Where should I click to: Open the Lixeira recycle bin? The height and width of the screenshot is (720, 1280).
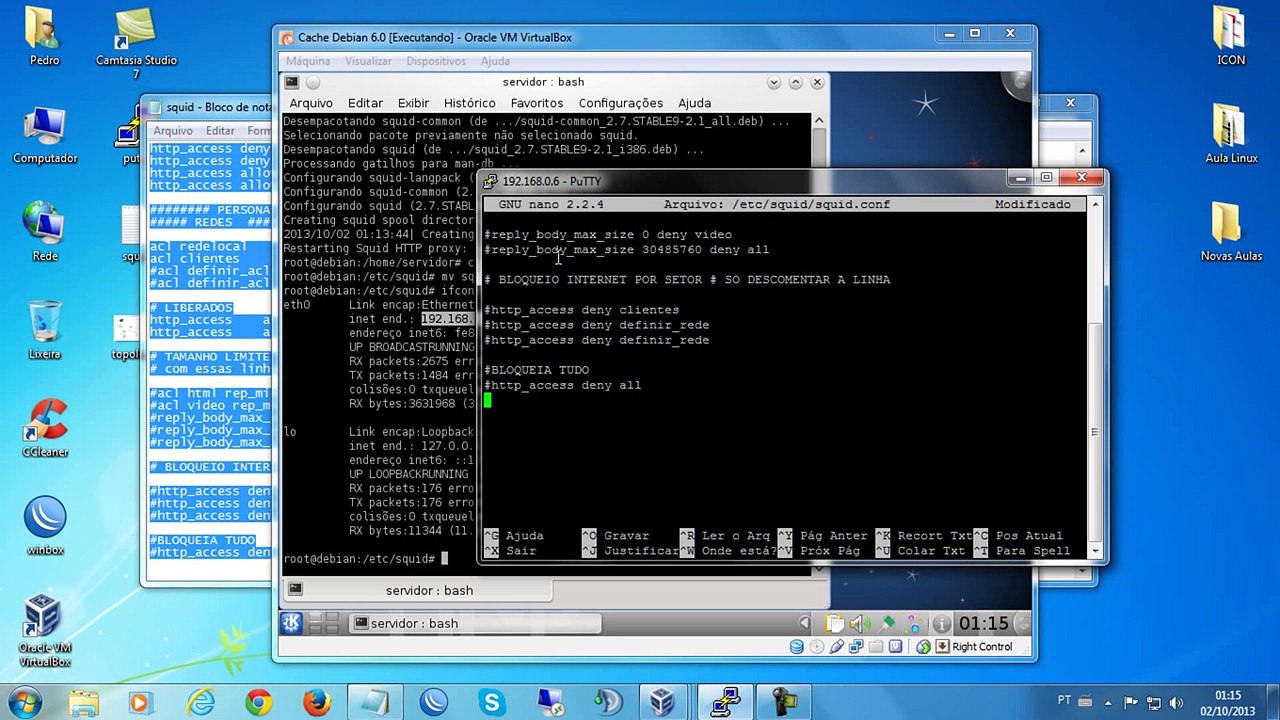click(x=44, y=330)
